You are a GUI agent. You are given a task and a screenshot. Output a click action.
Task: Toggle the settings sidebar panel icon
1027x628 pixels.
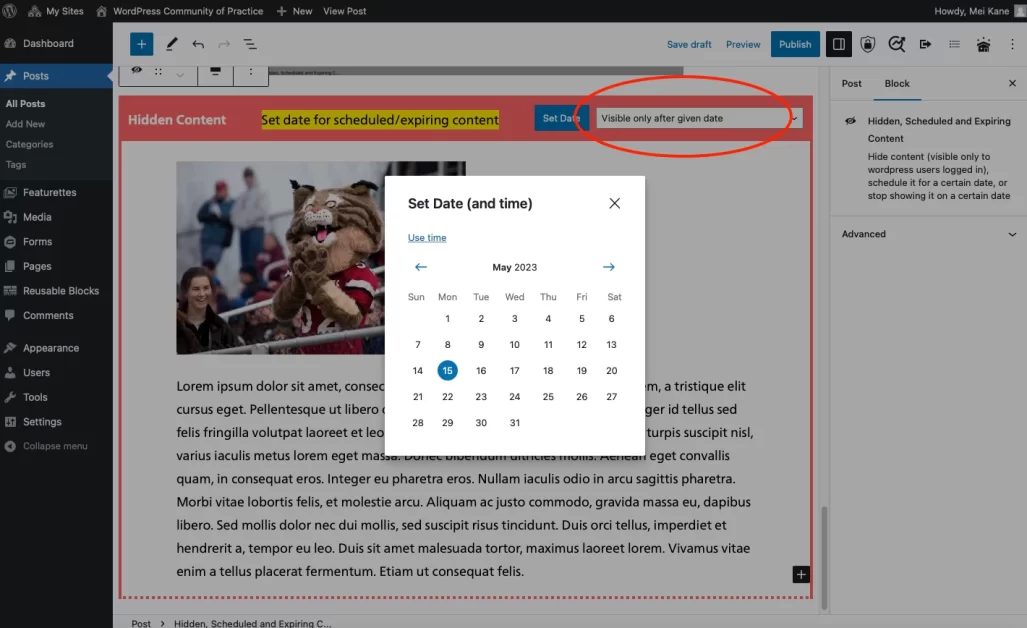point(838,44)
